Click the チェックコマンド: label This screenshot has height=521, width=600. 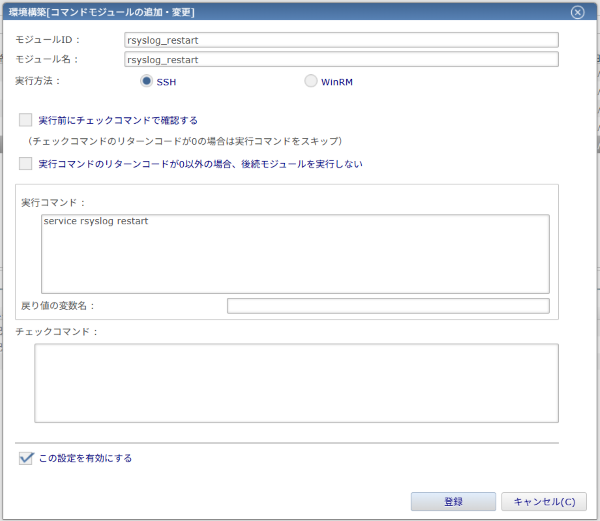tap(56, 331)
